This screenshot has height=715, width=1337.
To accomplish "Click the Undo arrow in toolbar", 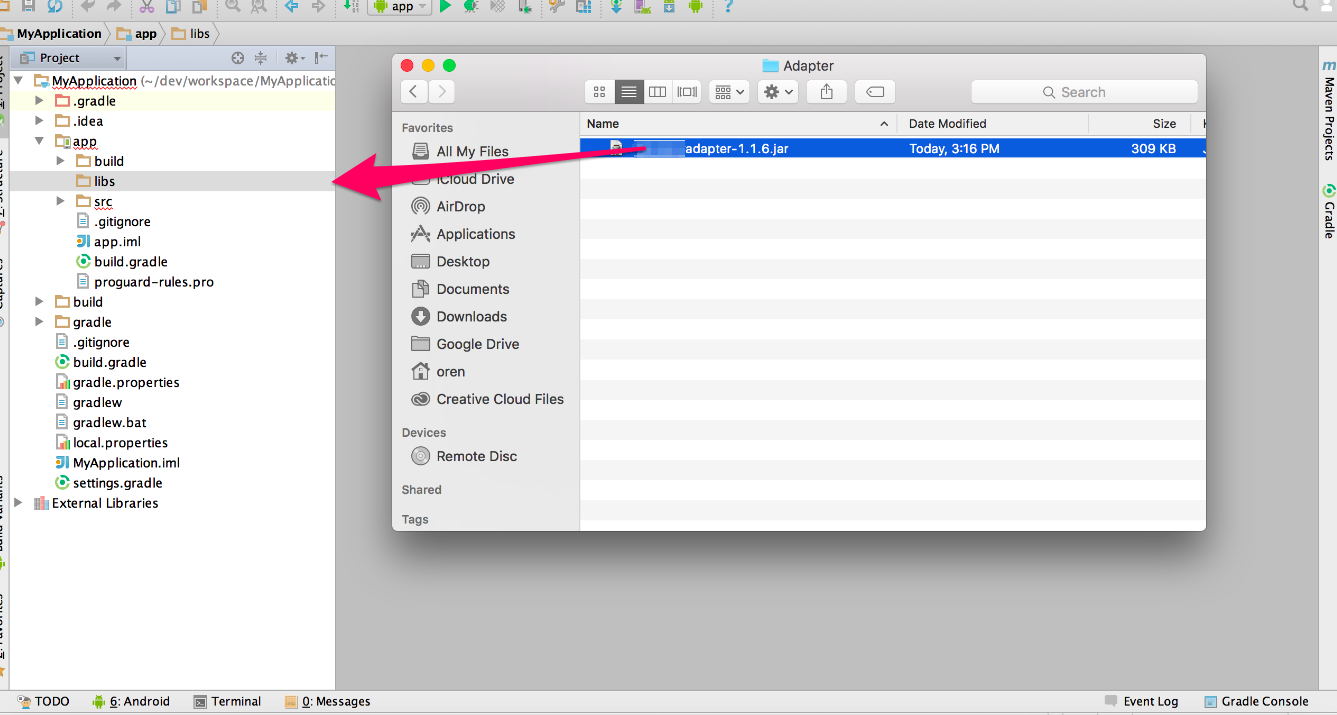I will 88,6.
